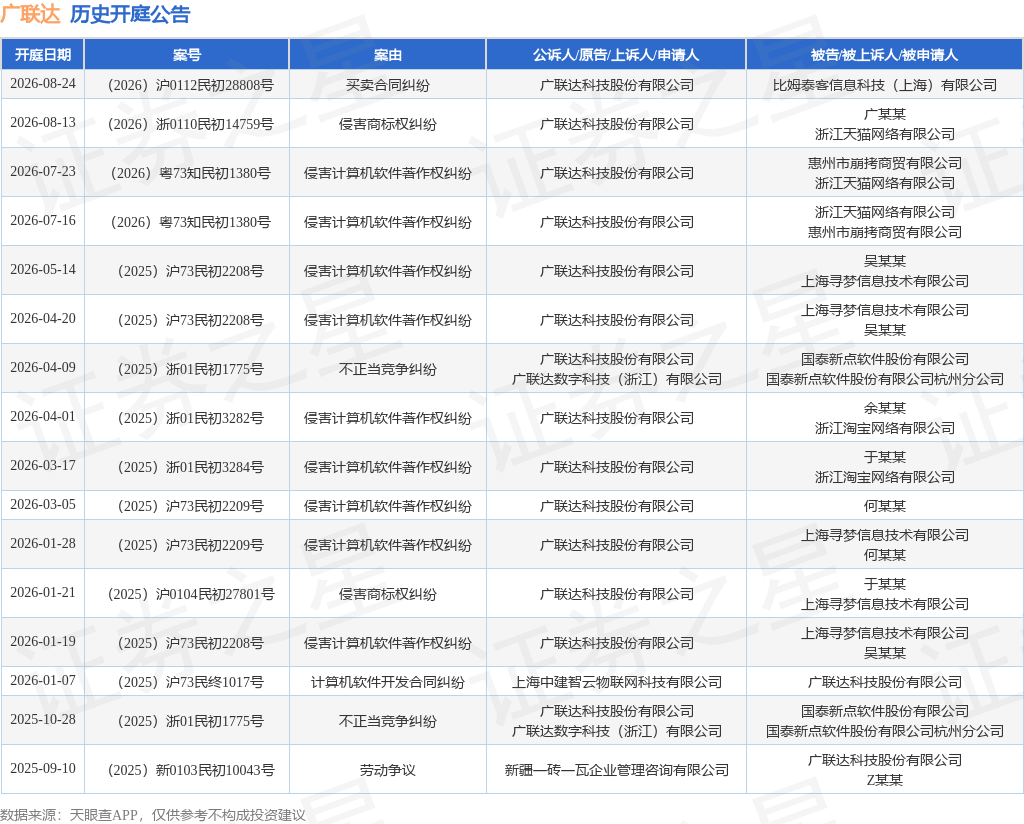The image size is (1024, 824).
Task: Select the 2026-08-13 date cell
Action: (x=43, y=123)
